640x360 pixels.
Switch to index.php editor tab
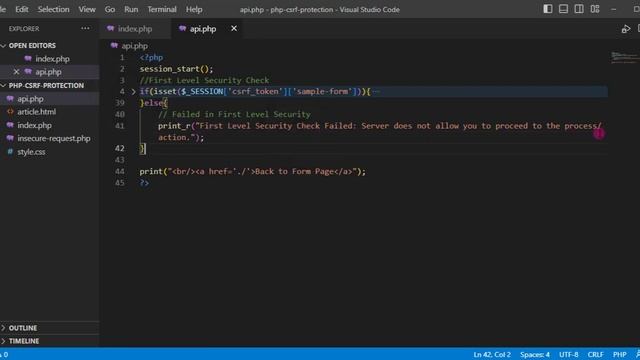click(135, 29)
